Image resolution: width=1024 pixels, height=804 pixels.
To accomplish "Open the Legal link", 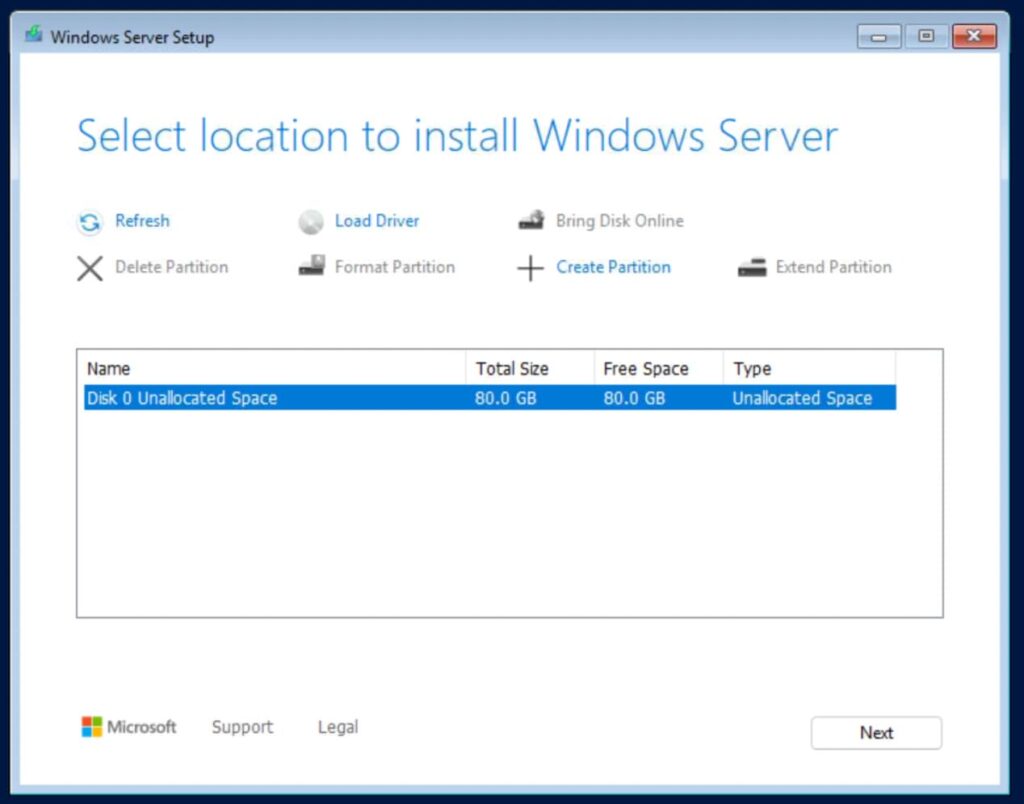I will coord(338,727).
